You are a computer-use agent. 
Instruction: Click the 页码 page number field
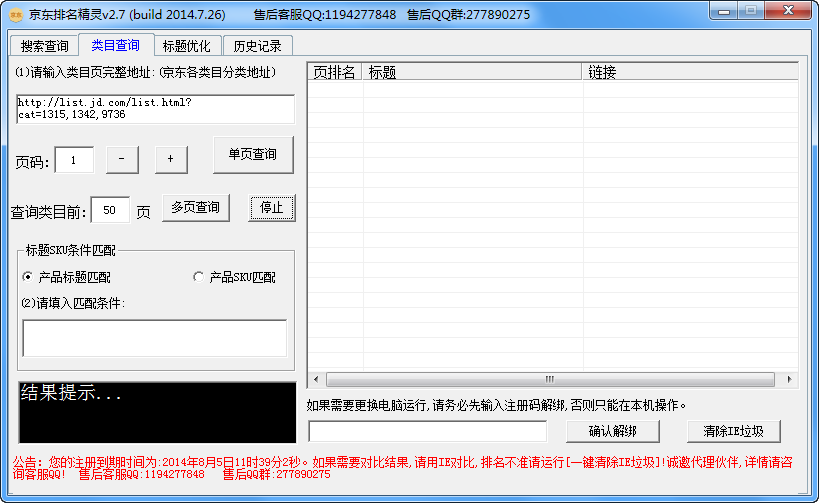[74, 160]
